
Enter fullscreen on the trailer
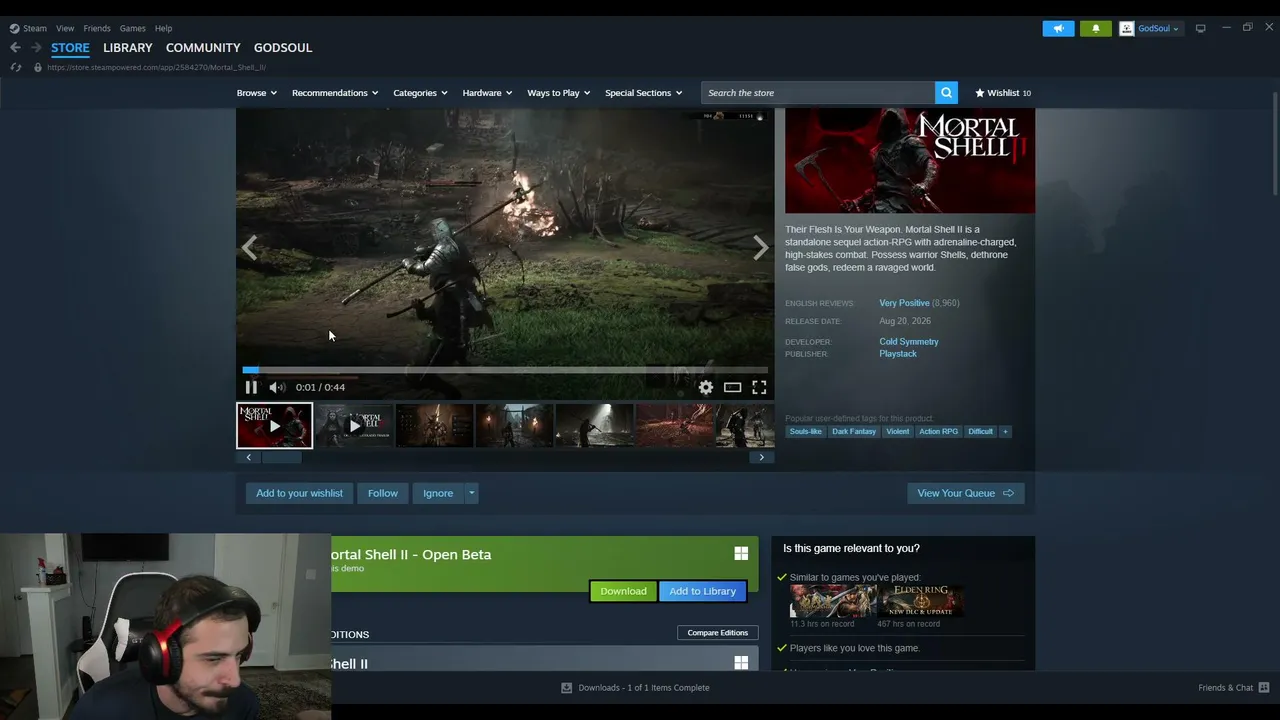pyautogui.click(x=759, y=387)
